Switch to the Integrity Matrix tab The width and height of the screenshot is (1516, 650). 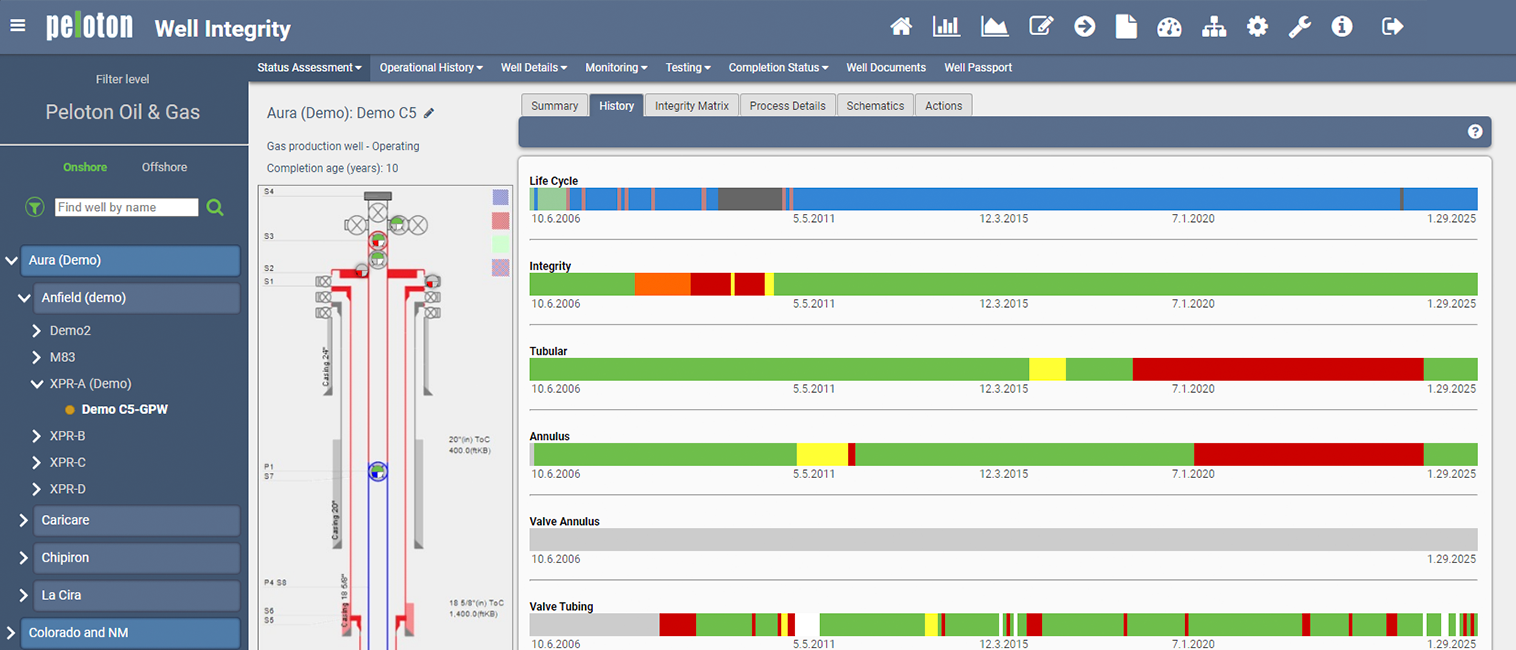[691, 106]
